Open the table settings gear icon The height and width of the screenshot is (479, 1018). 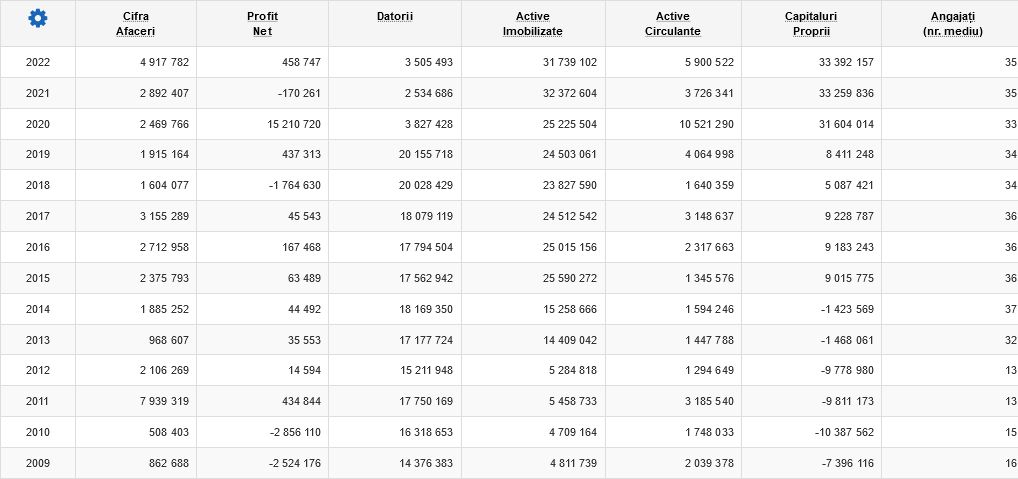pos(38,19)
